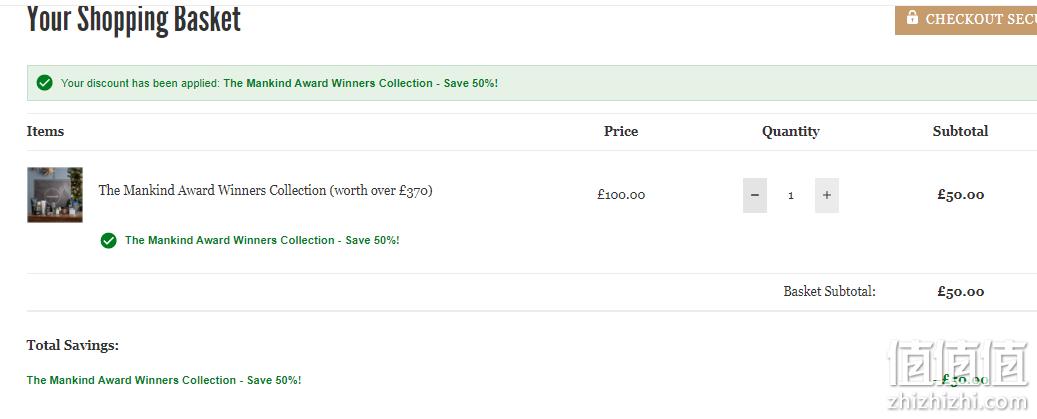Screen dimensions: 1037x419
Task: Click the green checkmark below product name
Action: [108, 241]
